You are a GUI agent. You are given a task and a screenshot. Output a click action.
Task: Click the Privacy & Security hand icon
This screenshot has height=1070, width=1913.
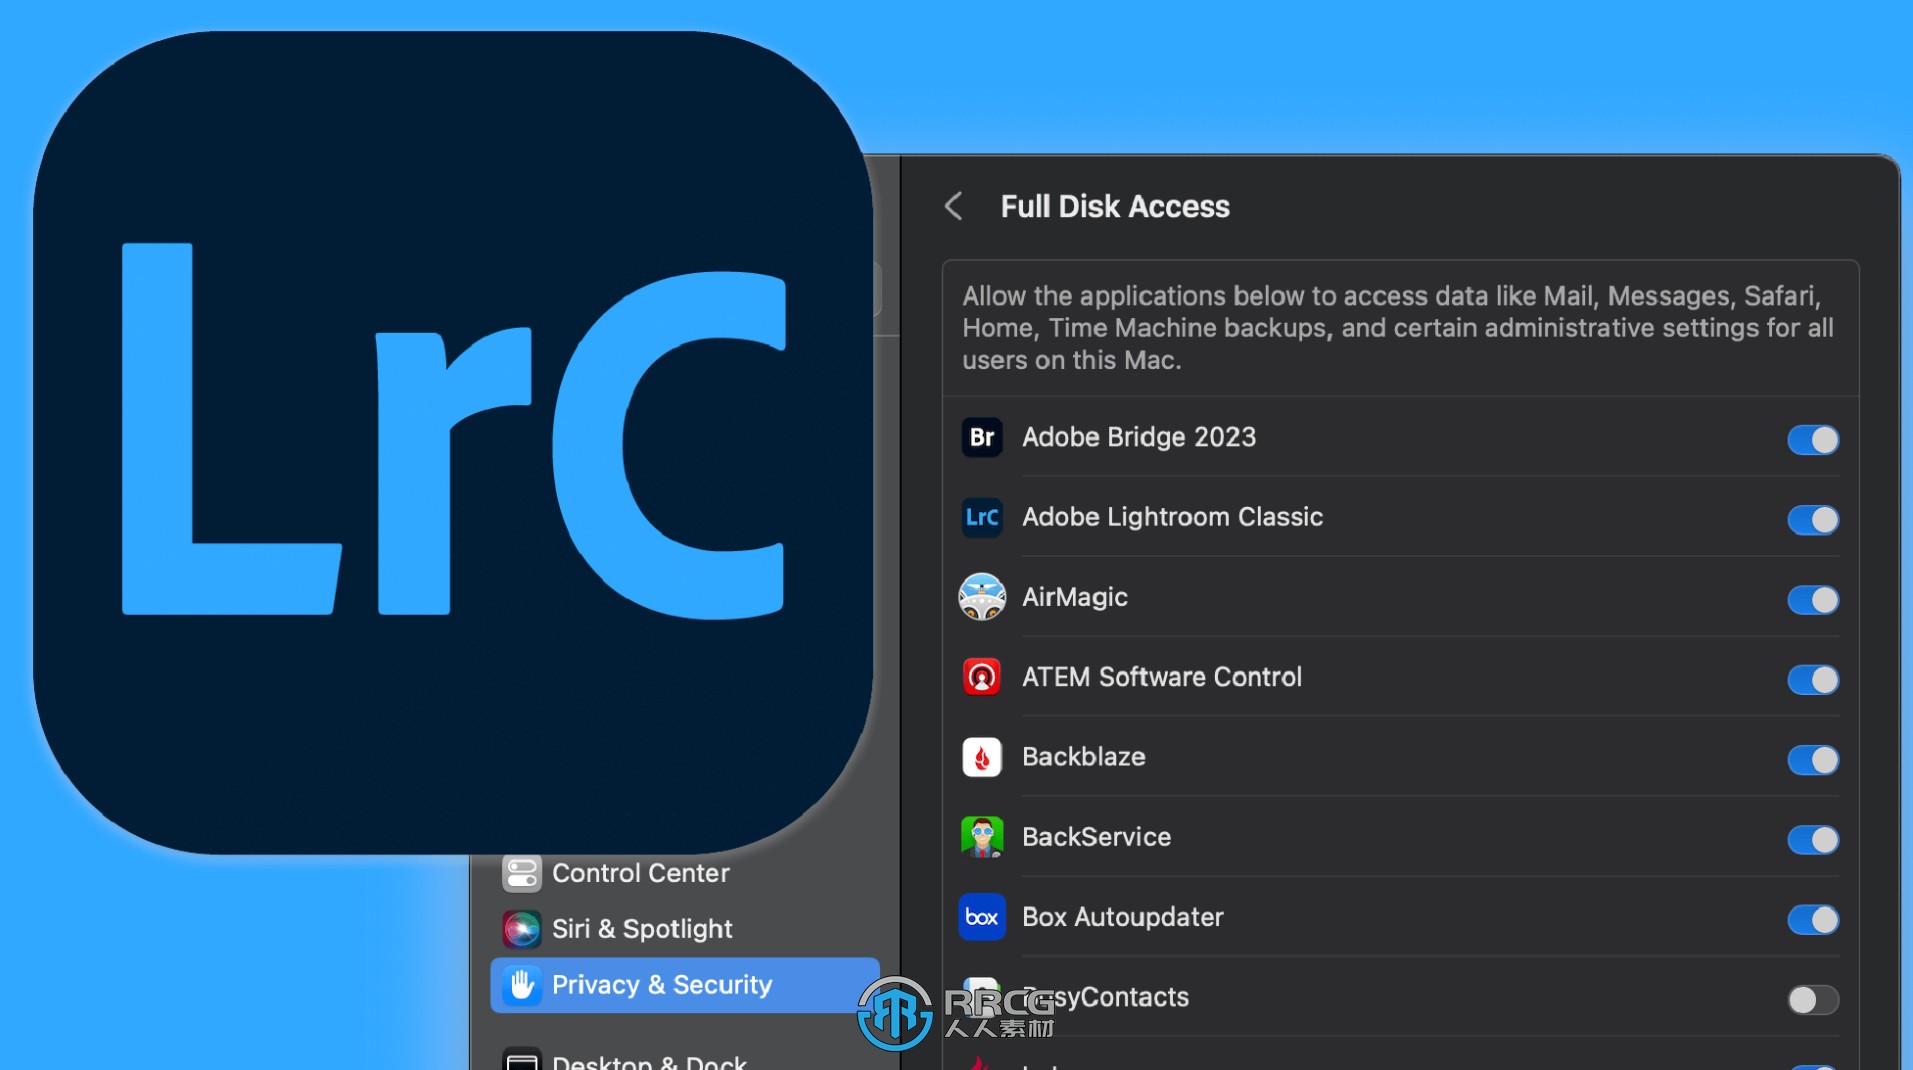521,985
